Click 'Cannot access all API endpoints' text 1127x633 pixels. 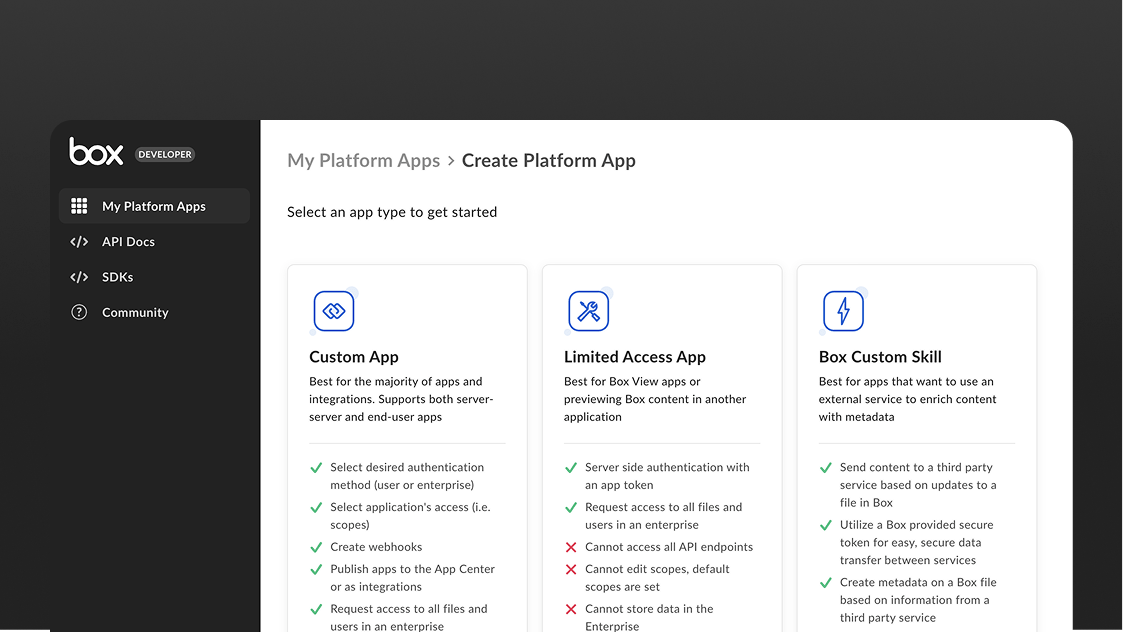(x=669, y=547)
